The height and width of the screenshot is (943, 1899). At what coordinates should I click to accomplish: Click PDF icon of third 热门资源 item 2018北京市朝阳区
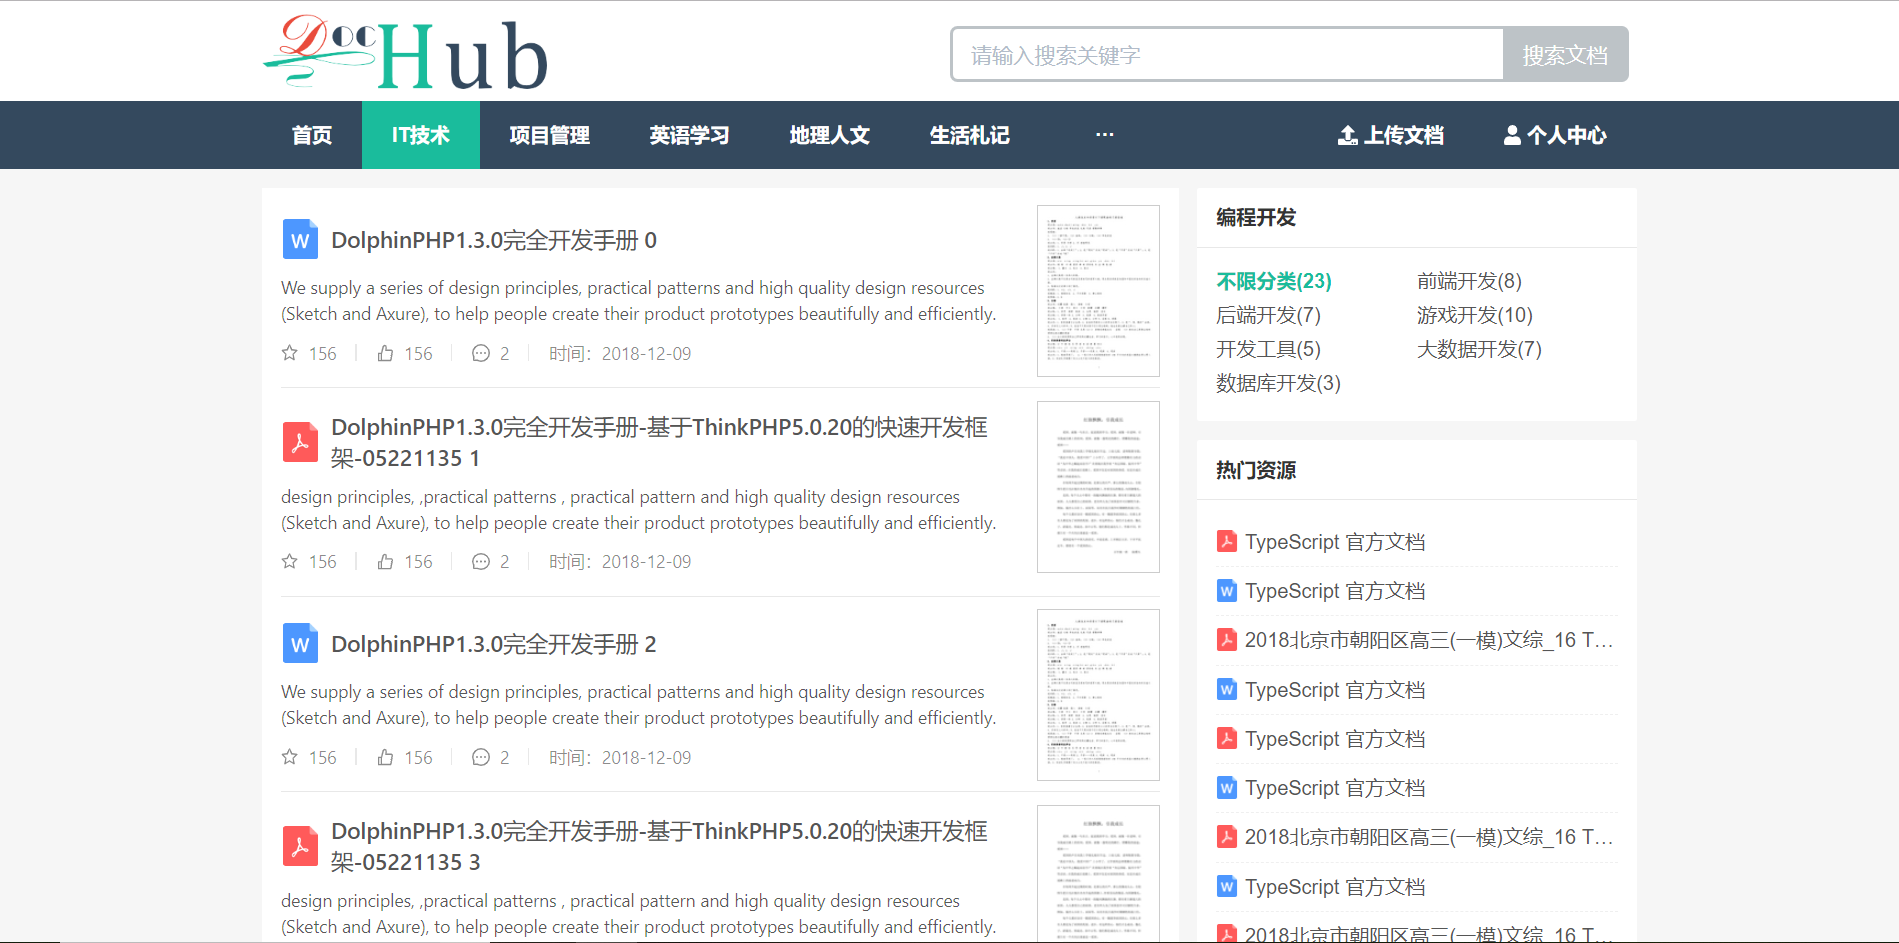click(1227, 639)
